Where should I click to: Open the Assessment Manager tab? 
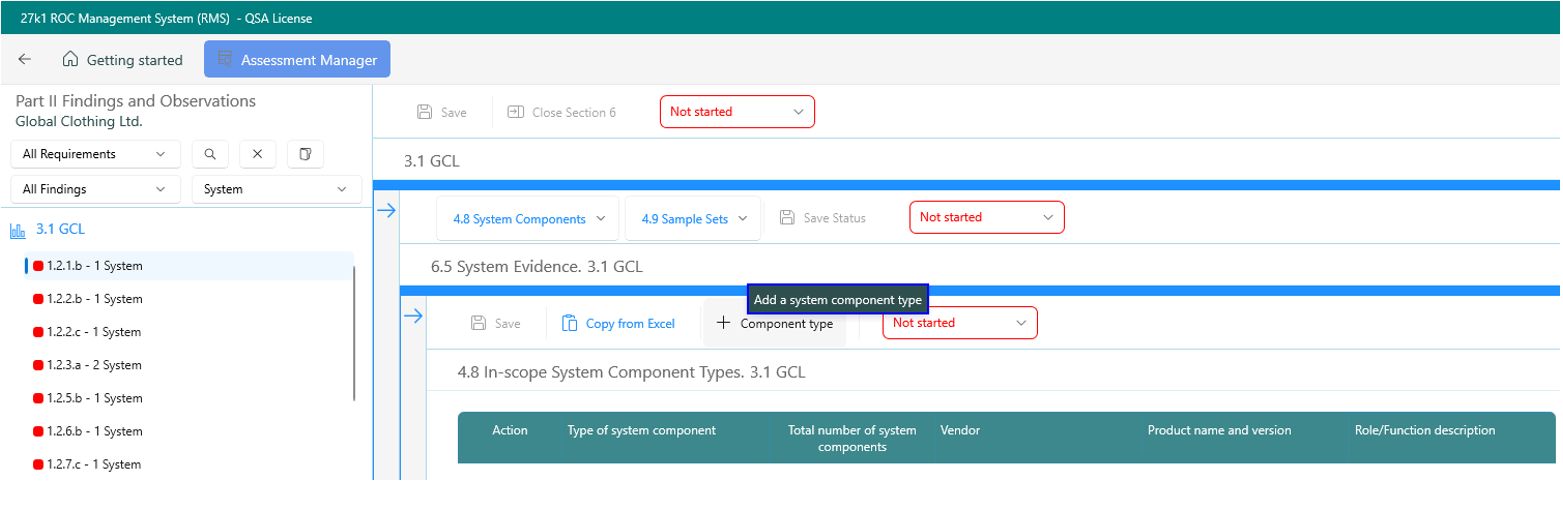(x=297, y=60)
